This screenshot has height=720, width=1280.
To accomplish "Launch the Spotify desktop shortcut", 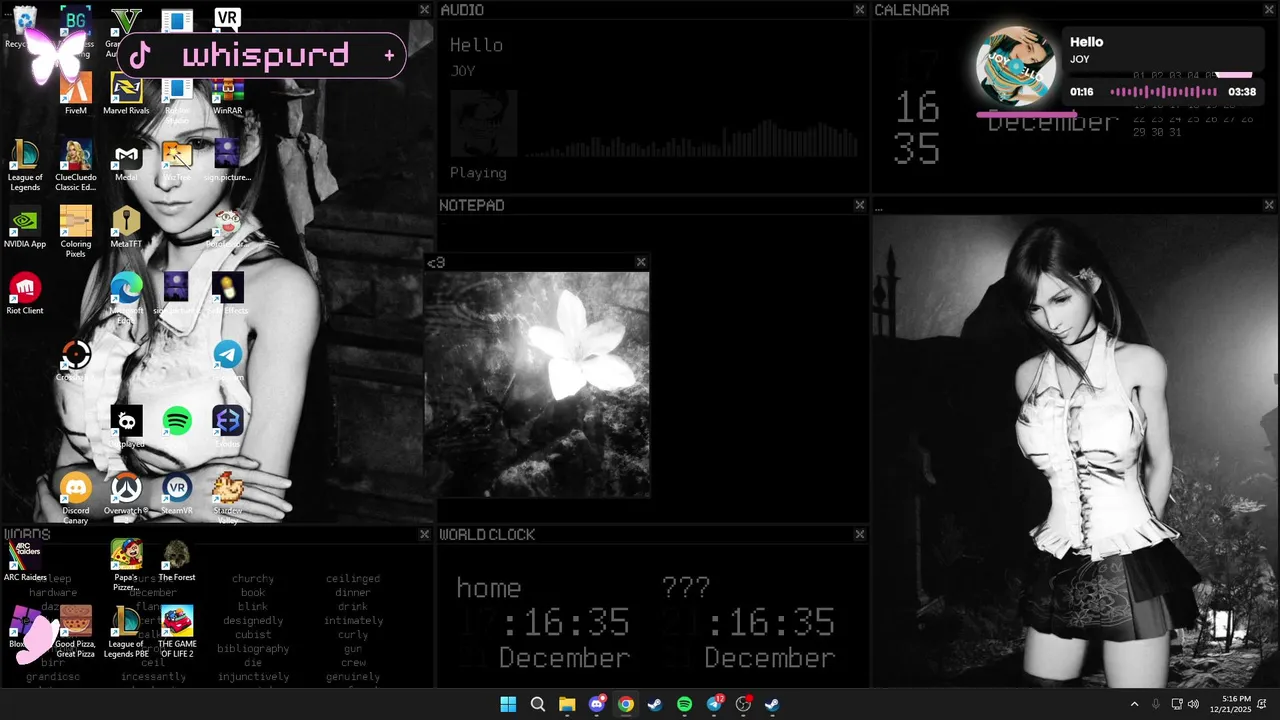I will pyautogui.click(x=177, y=421).
